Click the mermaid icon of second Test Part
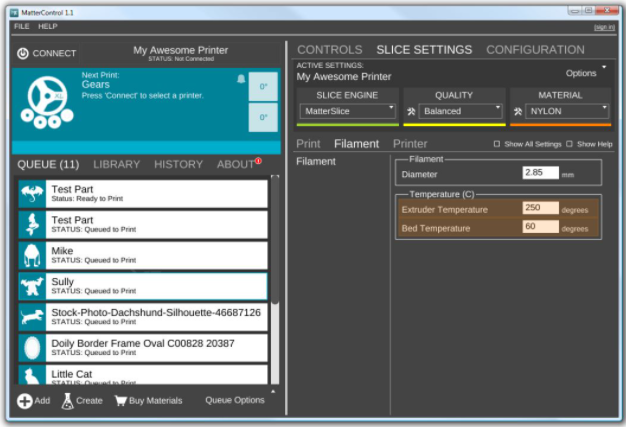This screenshot has height=427, width=626. (32, 225)
